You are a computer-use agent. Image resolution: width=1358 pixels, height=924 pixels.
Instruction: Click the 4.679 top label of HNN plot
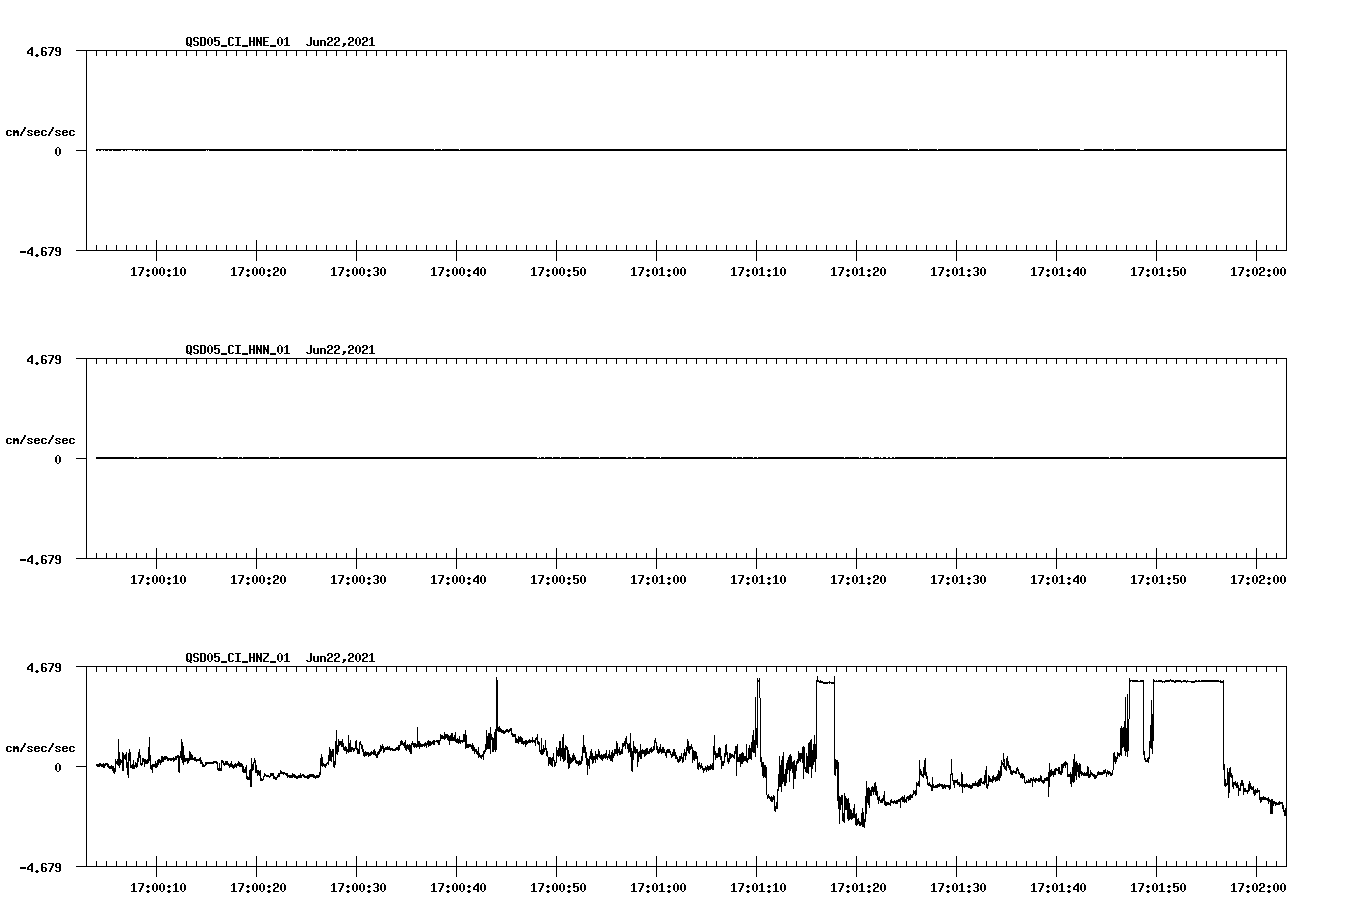click(43, 359)
